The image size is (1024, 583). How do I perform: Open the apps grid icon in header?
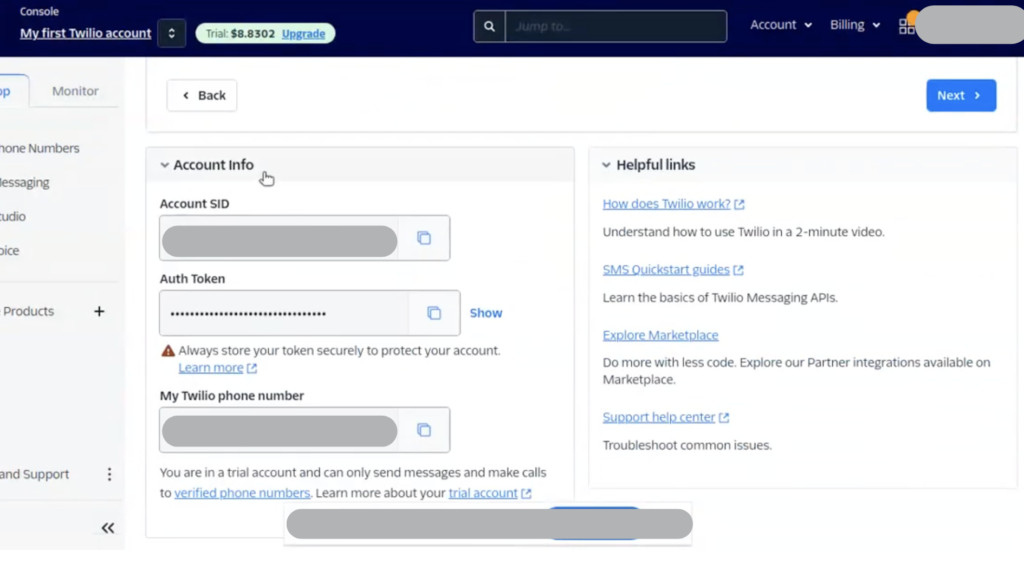[x=906, y=26]
